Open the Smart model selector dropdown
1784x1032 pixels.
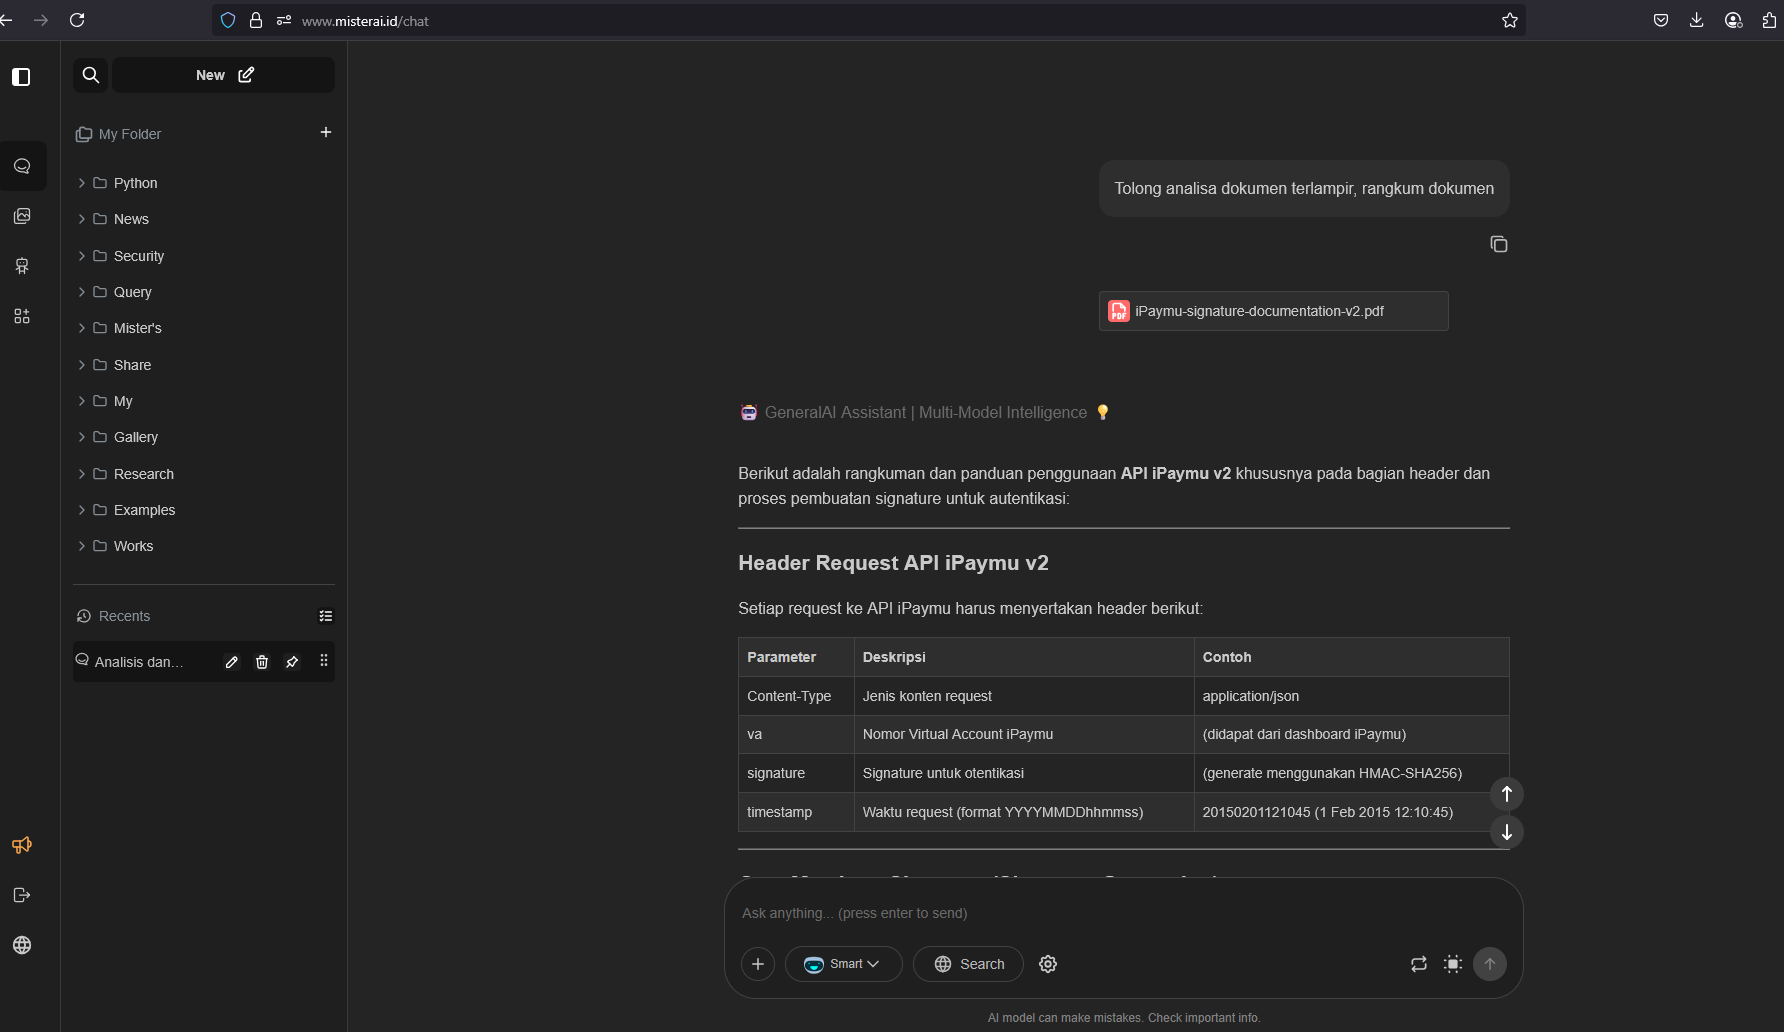[x=843, y=963]
